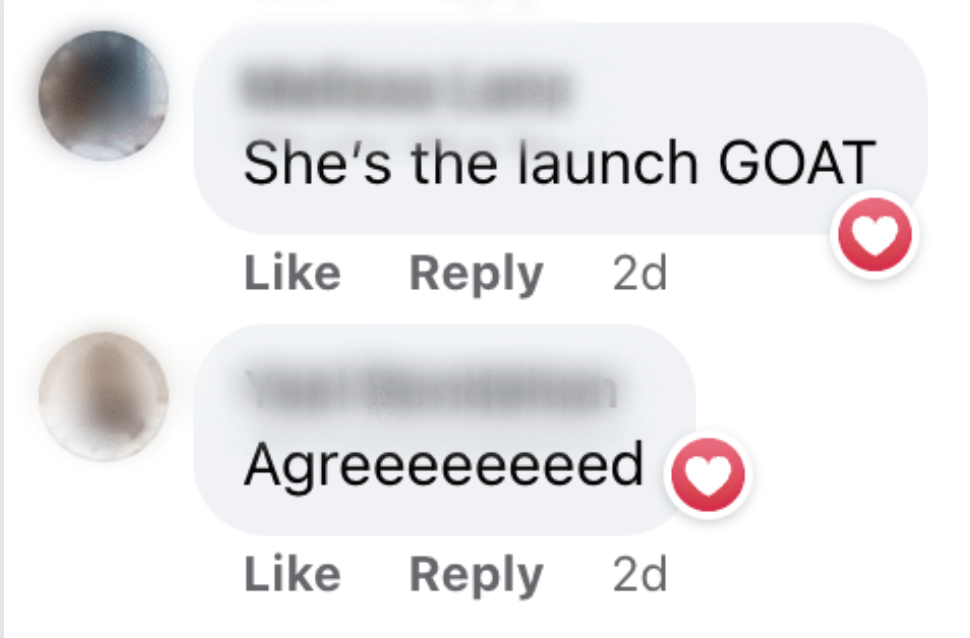Like the "Agreeeeeeeed" comment
Image resolution: width=970 pixels, height=638 pixels.
[x=293, y=574]
